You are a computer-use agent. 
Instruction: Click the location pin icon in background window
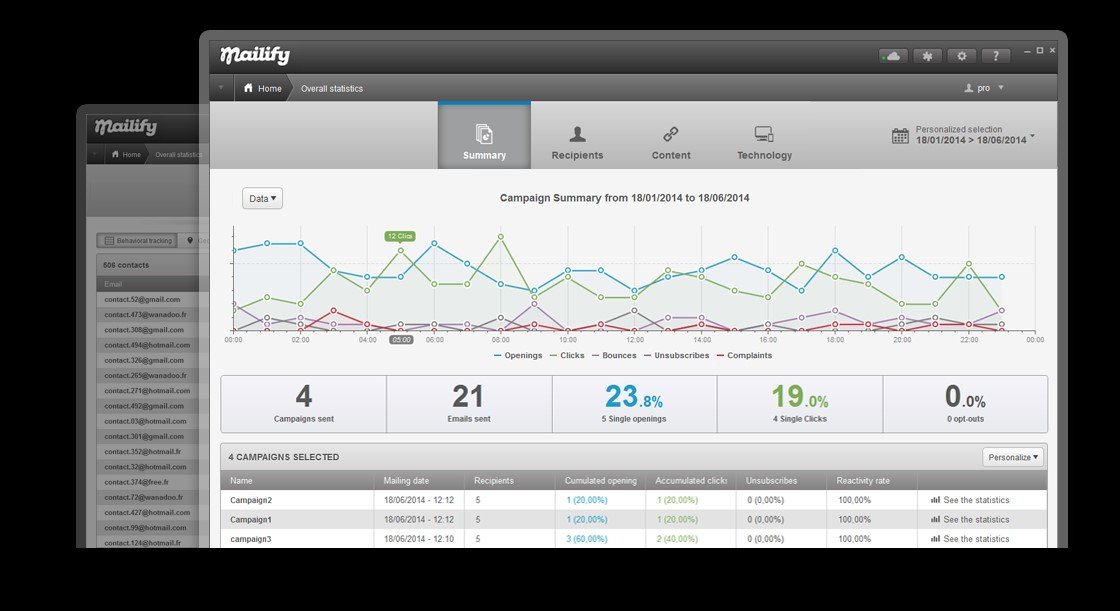pos(190,241)
